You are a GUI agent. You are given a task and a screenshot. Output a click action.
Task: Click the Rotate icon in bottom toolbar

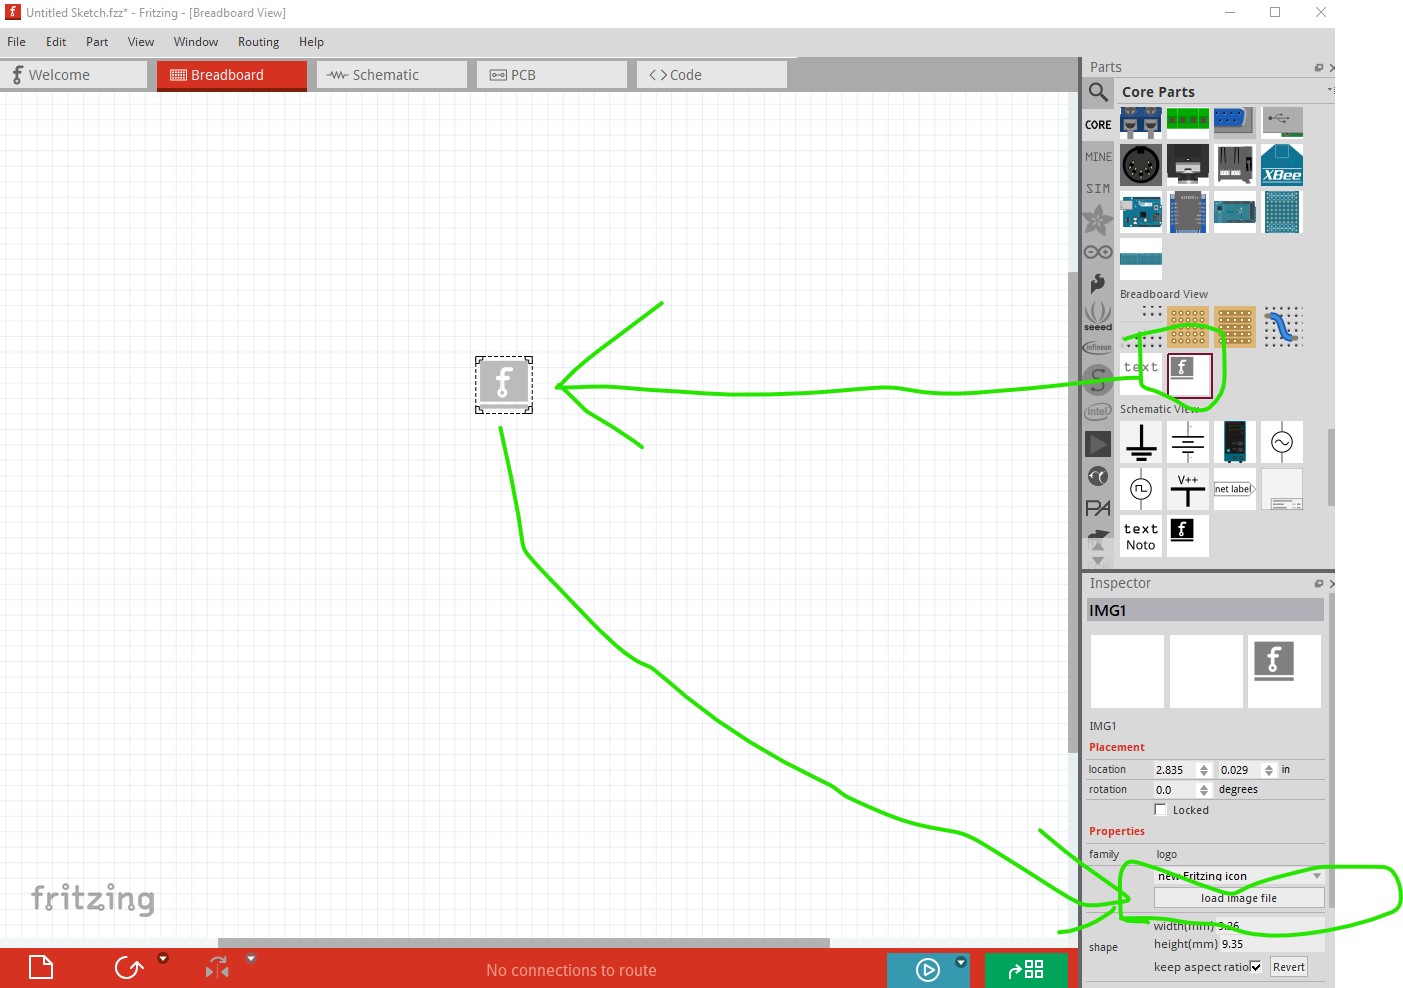pos(128,968)
